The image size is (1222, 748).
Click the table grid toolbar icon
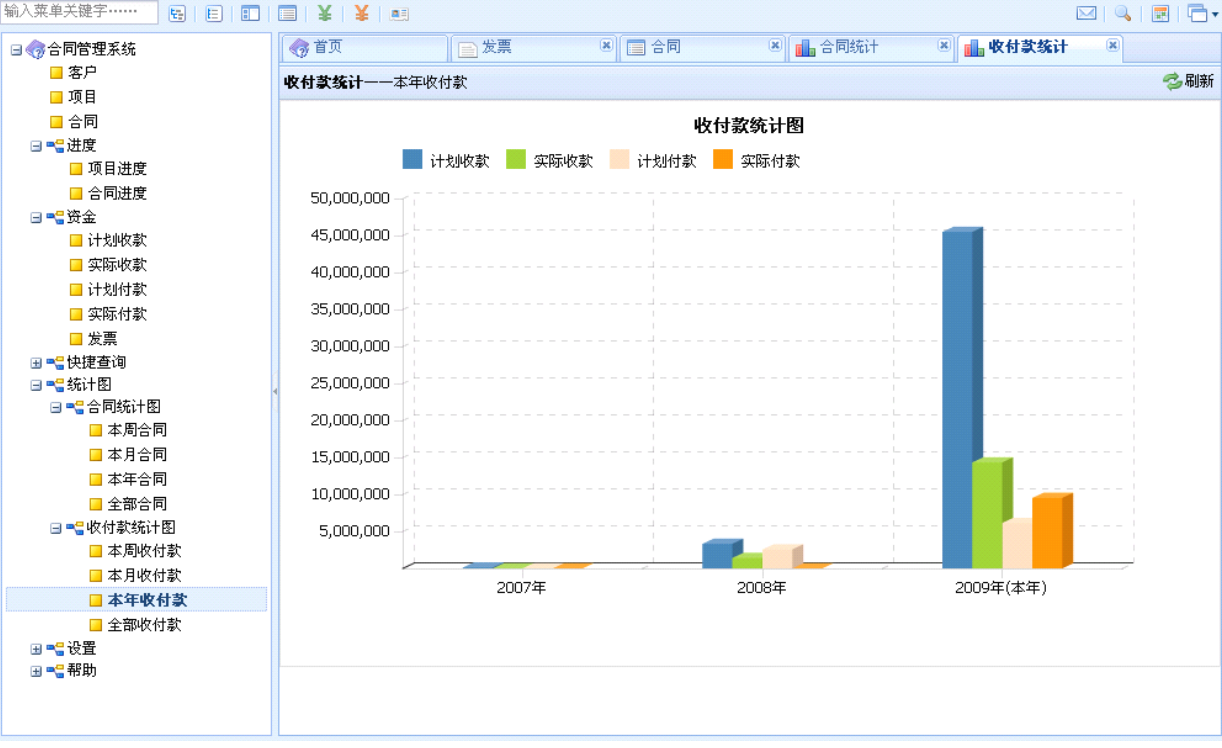[288, 14]
